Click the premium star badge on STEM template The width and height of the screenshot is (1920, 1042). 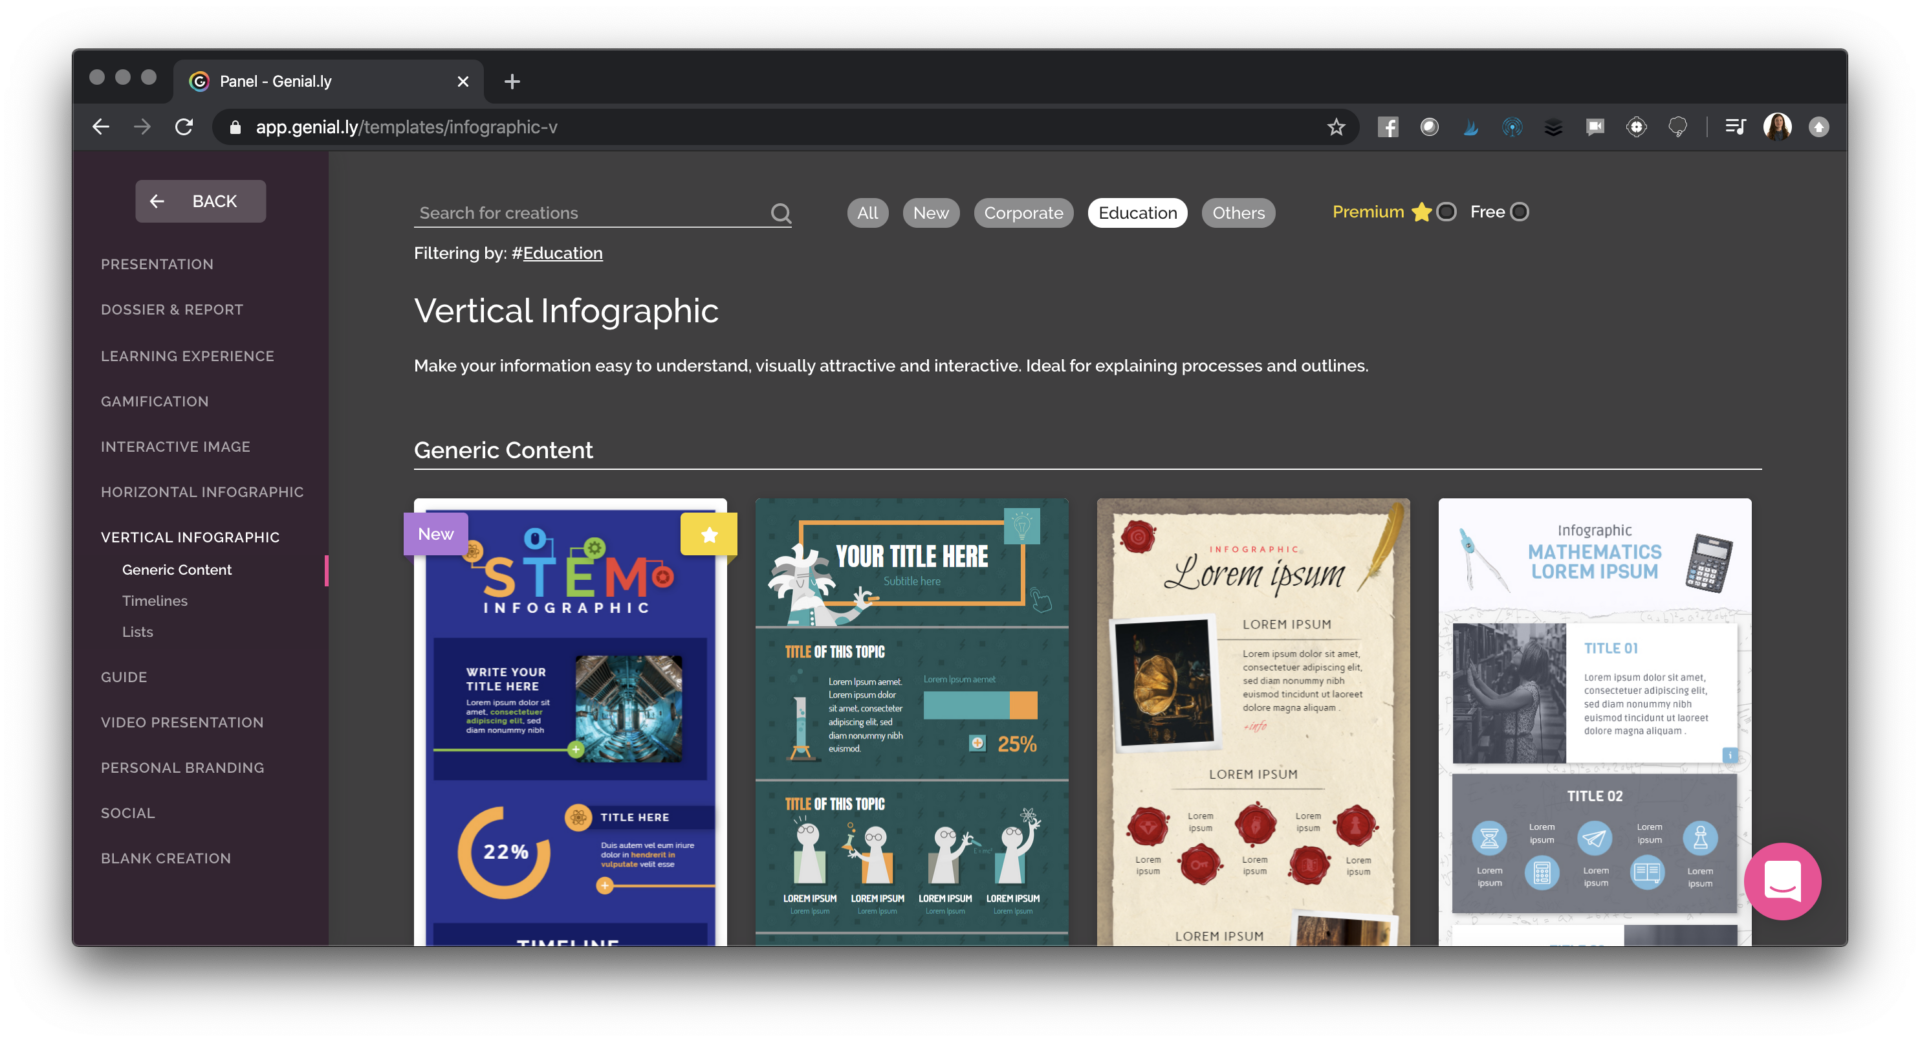click(708, 534)
